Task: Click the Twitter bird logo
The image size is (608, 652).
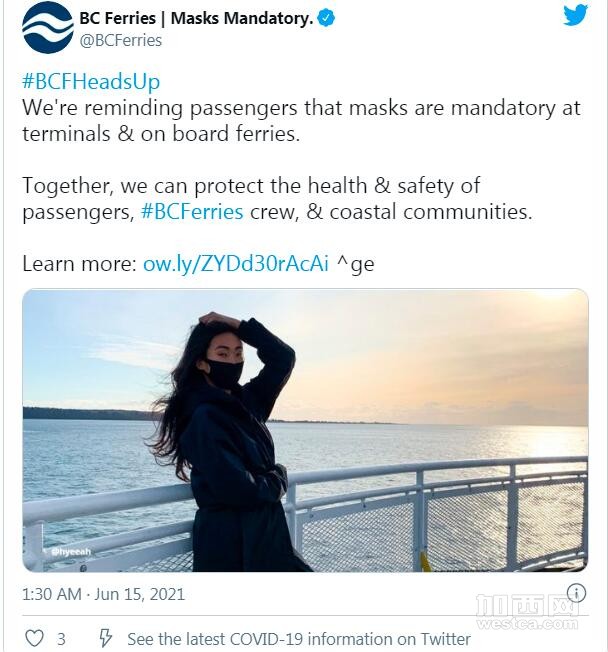Action: [x=576, y=15]
